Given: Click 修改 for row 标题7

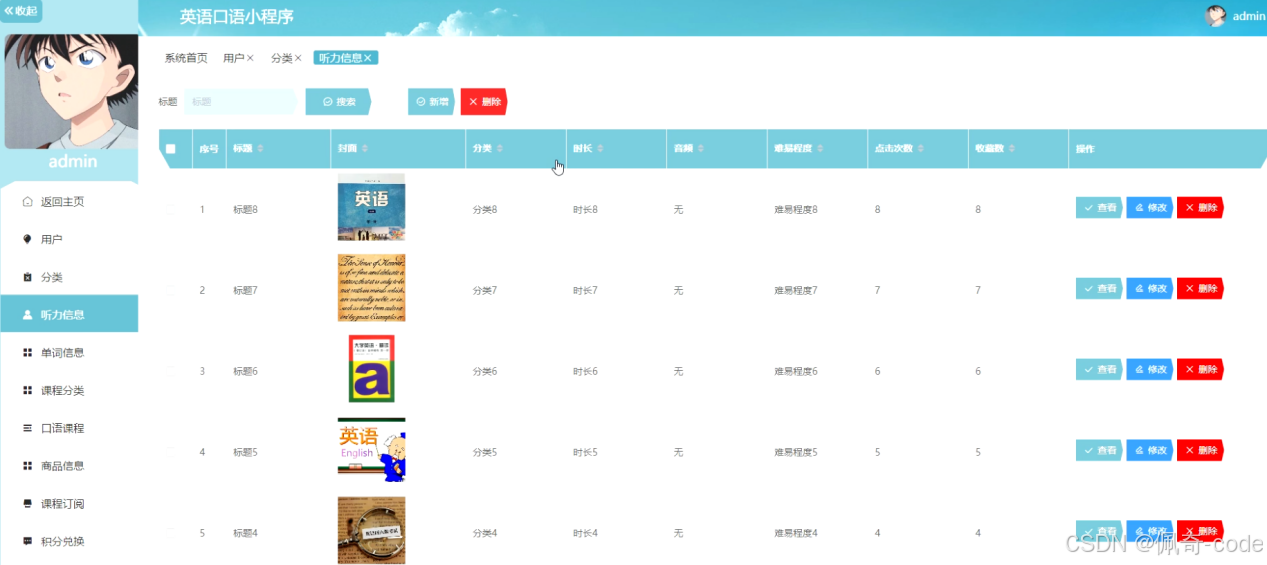Looking at the screenshot, I should 1150,288.
